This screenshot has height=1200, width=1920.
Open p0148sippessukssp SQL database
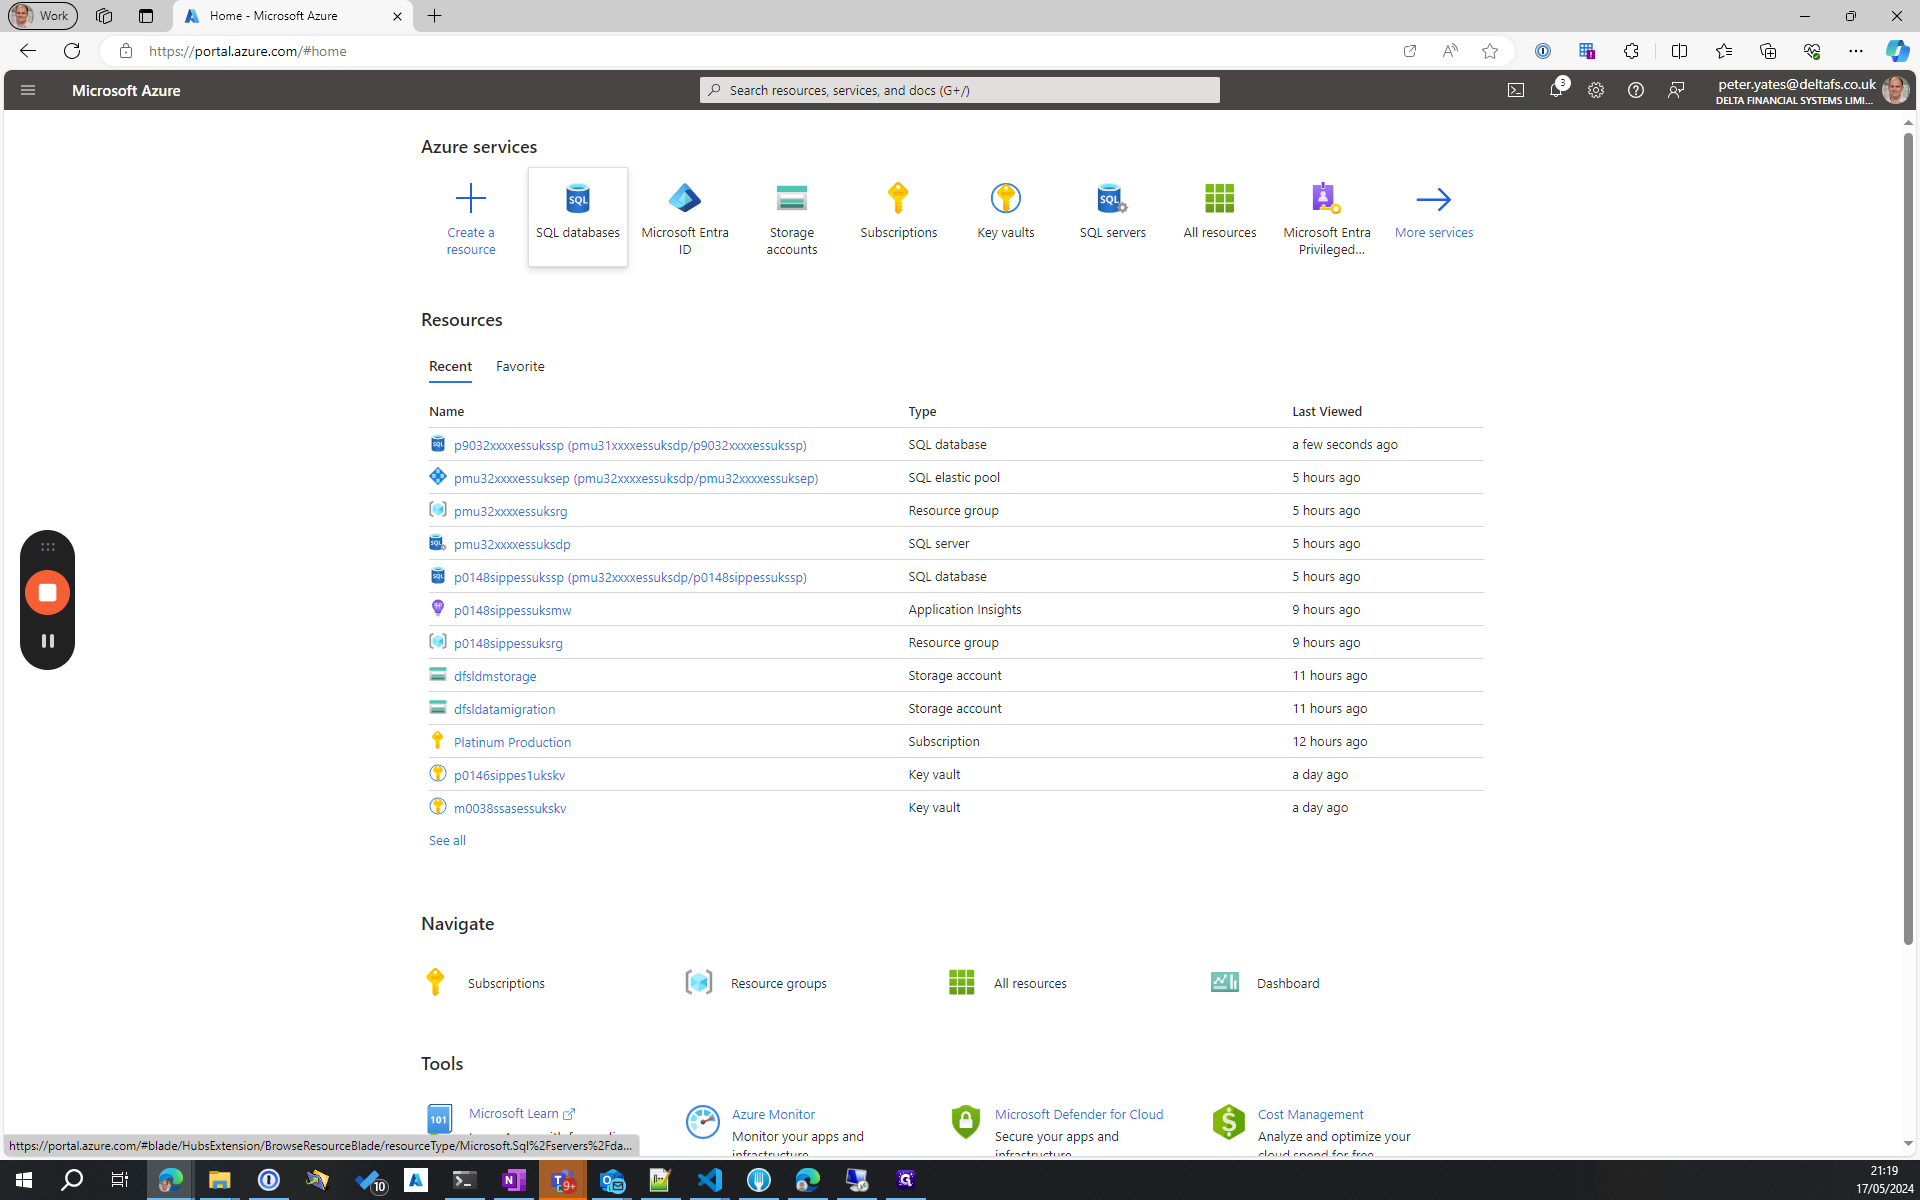[x=630, y=577]
